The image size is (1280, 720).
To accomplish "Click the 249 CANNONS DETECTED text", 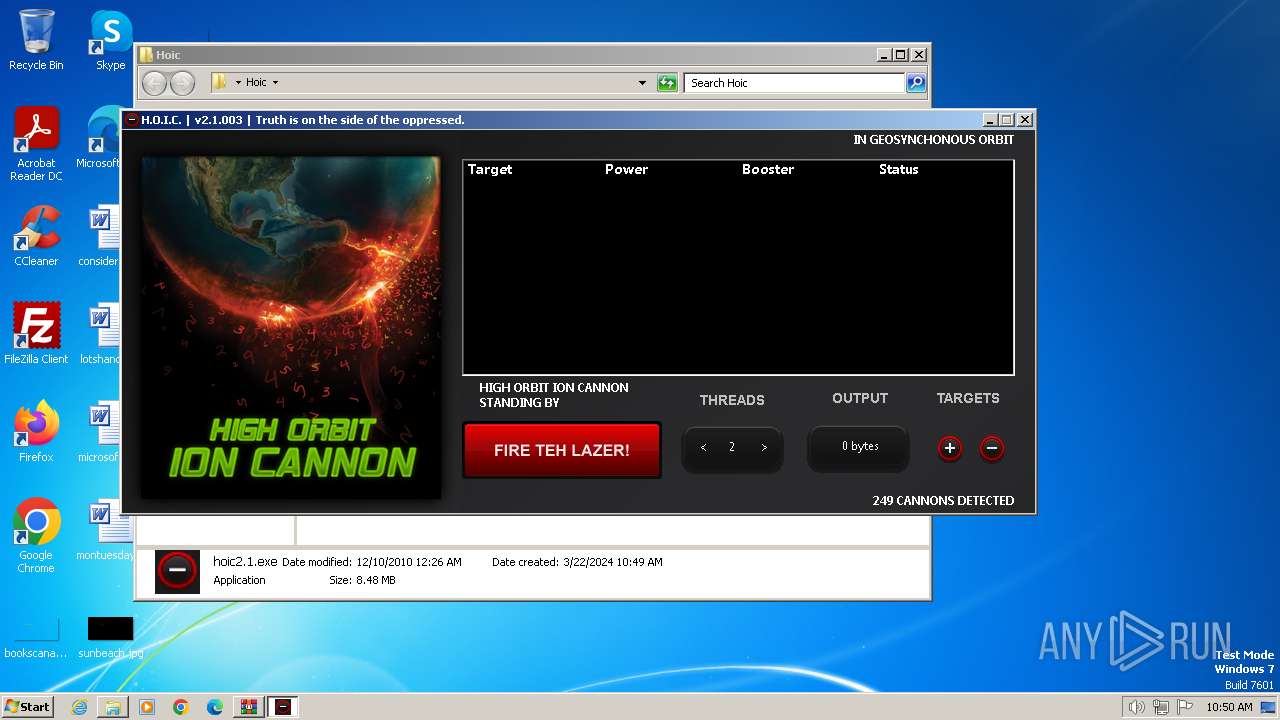I will (x=943, y=500).
